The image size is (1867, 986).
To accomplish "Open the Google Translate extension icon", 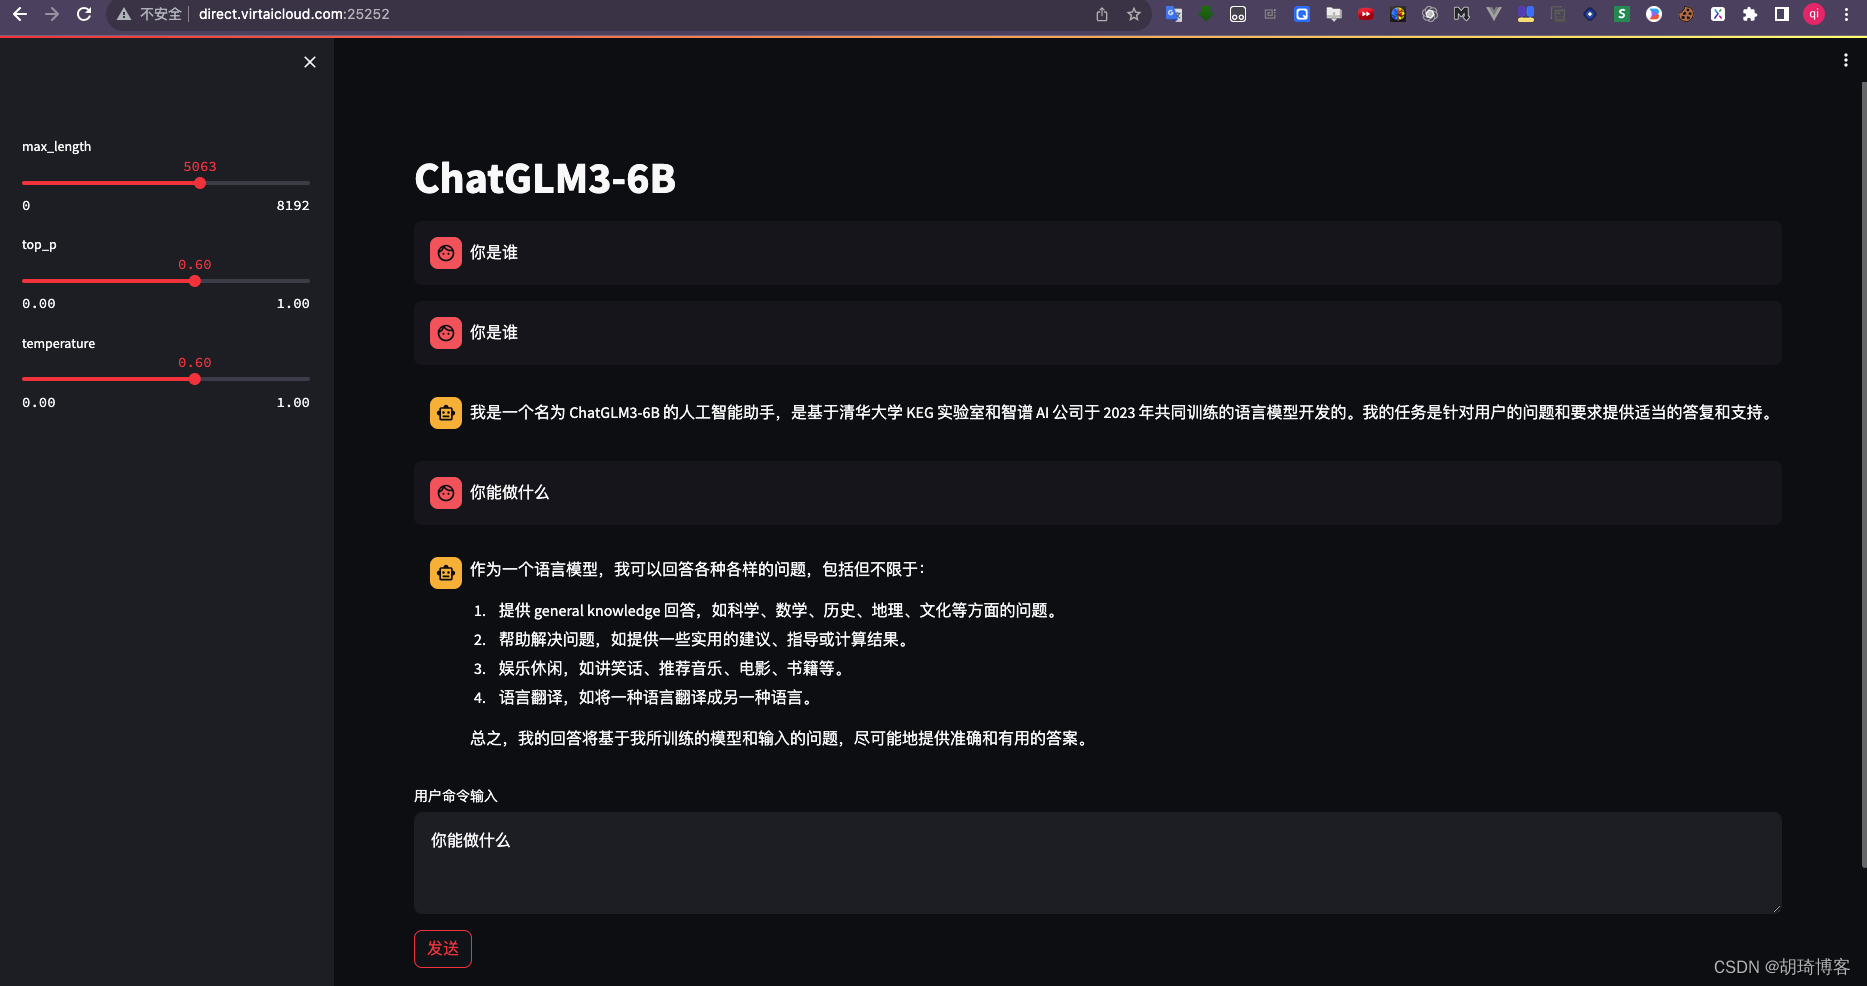I will coord(1174,14).
